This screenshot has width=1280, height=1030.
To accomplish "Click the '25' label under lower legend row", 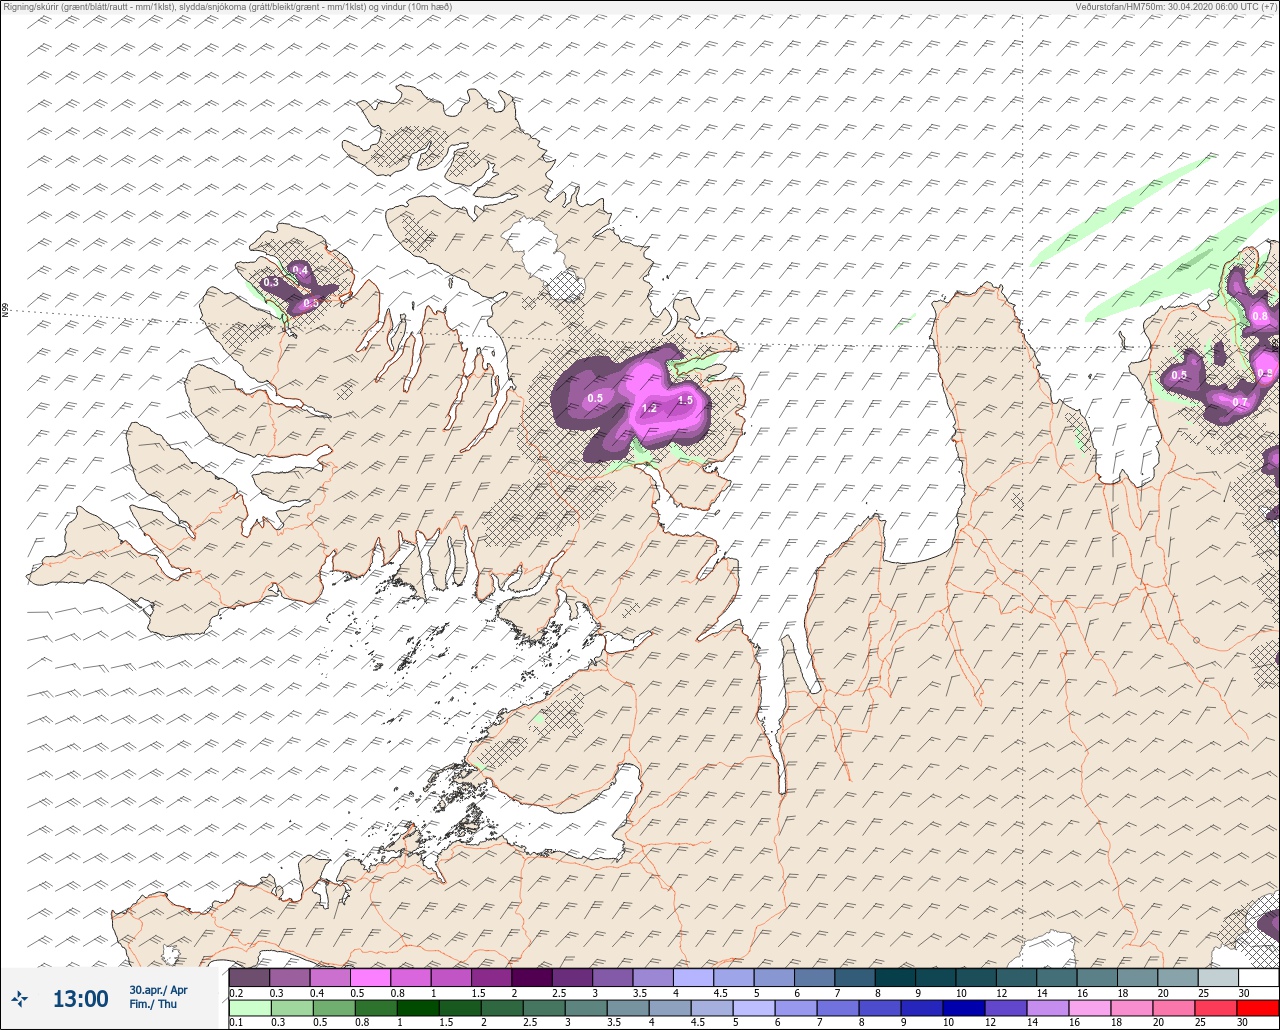I will [x=1200, y=1022].
